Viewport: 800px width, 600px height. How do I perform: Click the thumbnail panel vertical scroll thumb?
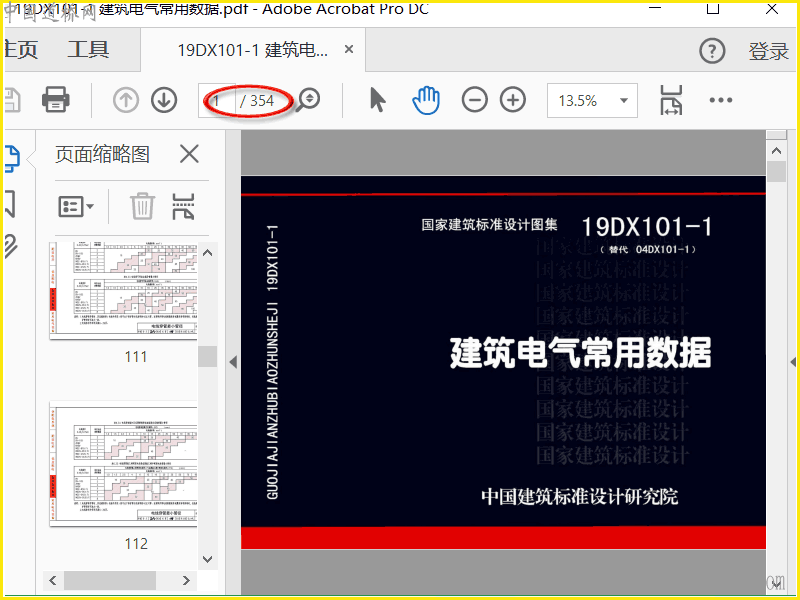pos(208,356)
